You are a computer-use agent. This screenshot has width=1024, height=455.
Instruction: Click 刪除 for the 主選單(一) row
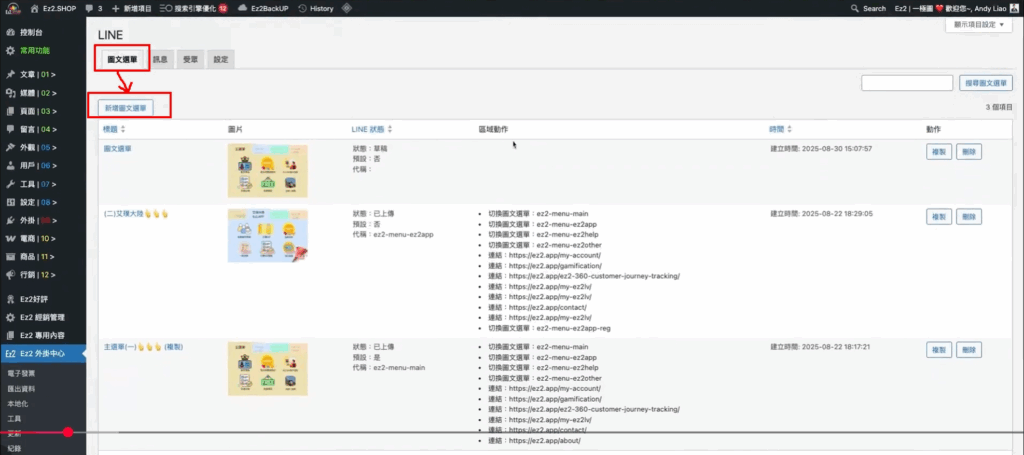(969, 350)
